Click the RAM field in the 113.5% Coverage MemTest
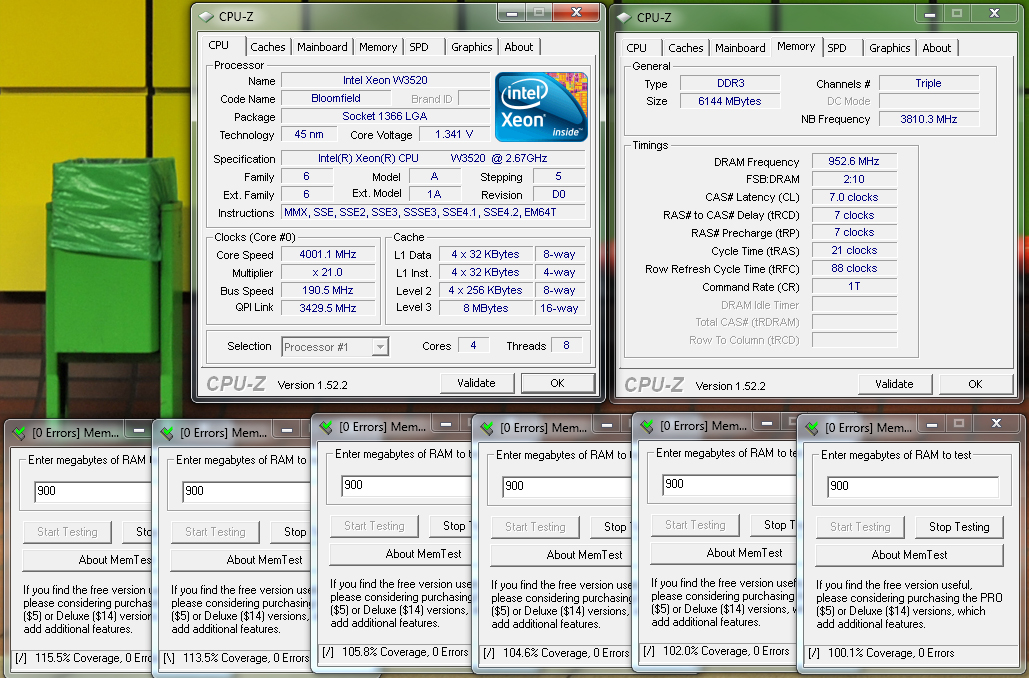The image size is (1029, 678). [245, 492]
